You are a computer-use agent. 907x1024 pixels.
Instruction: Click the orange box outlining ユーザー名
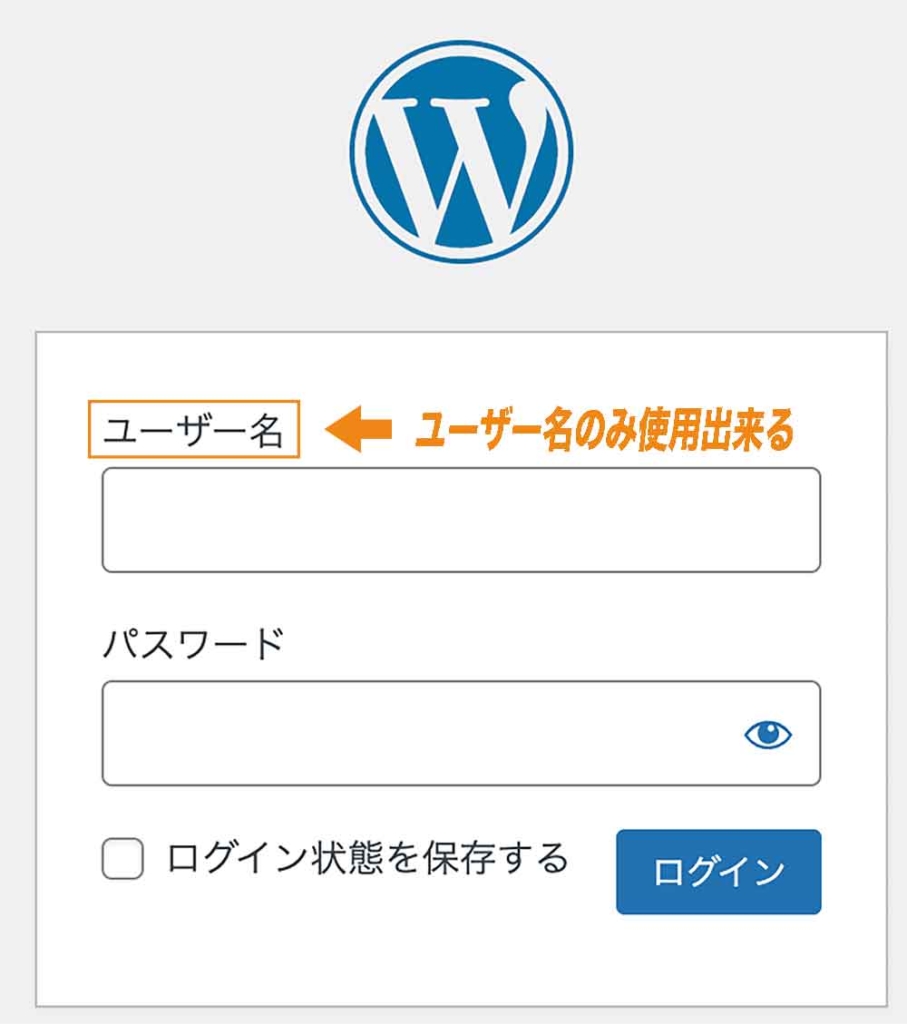[x=194, y=429]
